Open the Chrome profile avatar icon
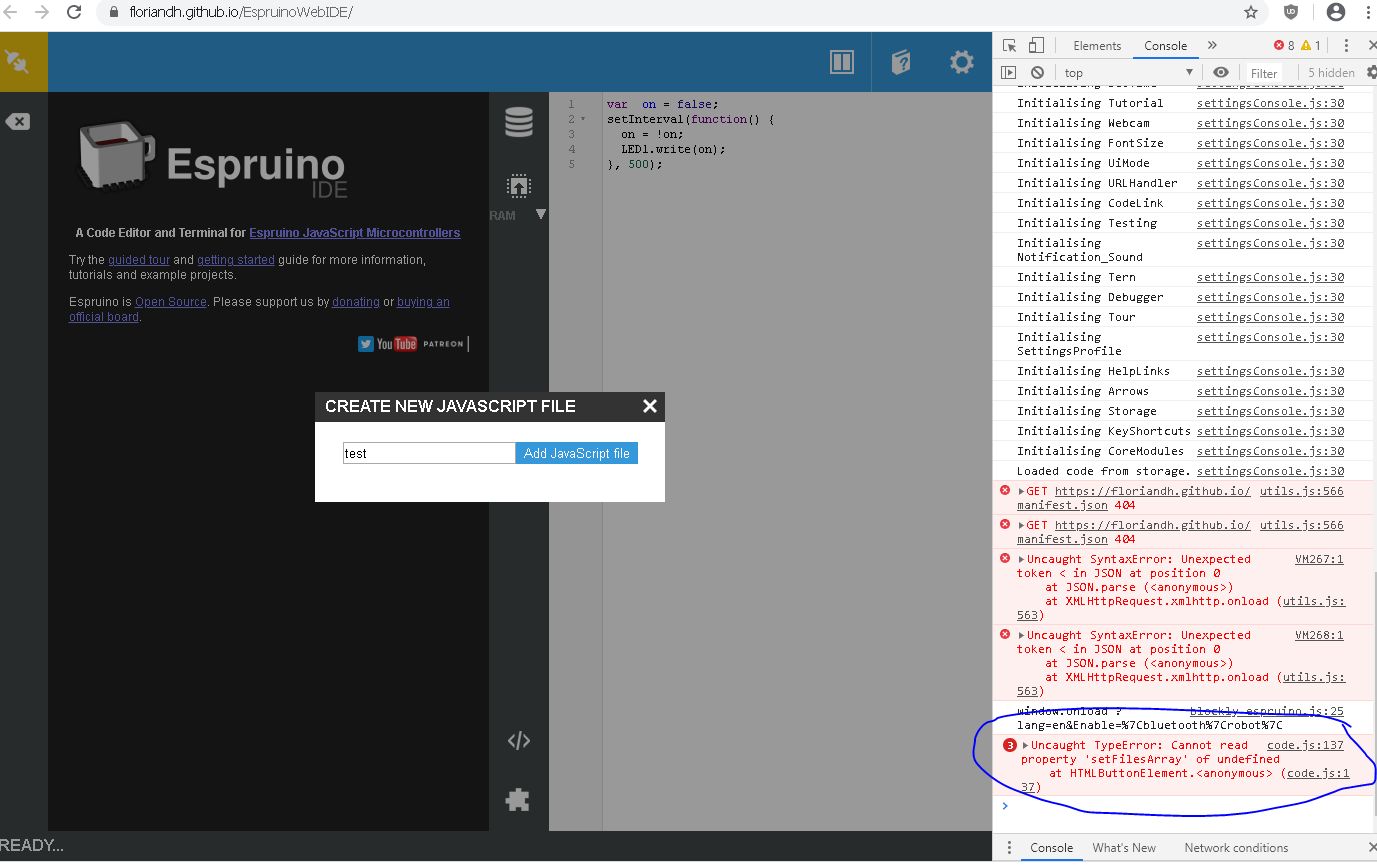Viewport: 1377px width, 867px height. [1336, 13]
